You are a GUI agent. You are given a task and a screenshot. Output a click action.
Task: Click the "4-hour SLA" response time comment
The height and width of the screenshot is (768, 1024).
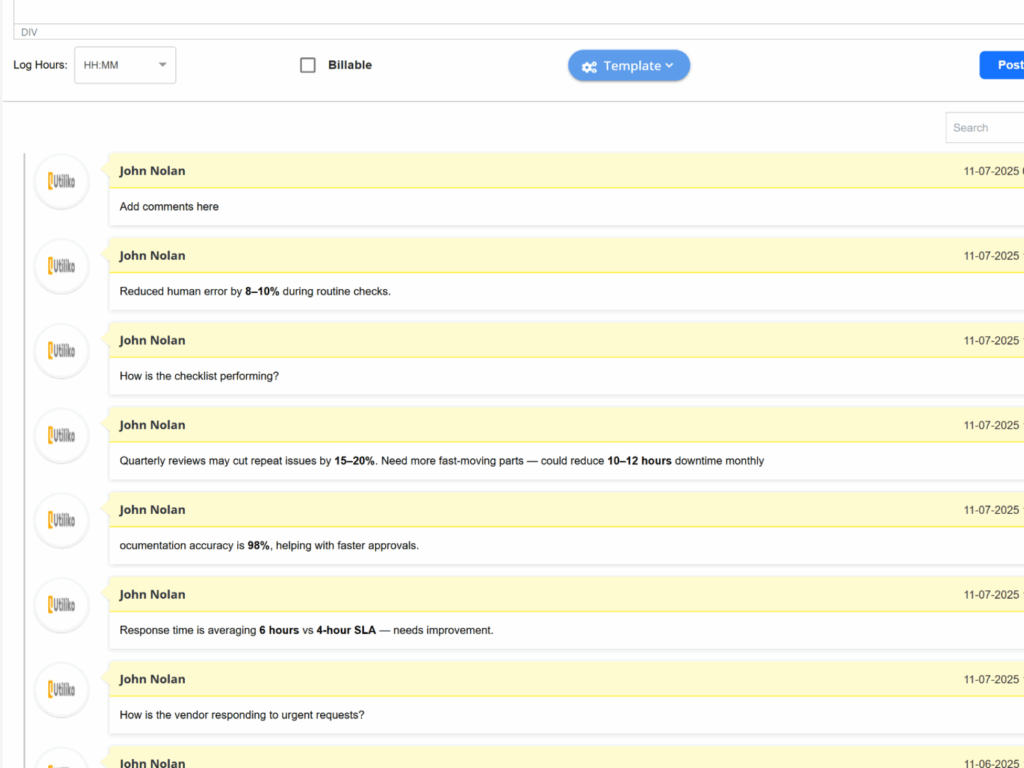(306, 630)
